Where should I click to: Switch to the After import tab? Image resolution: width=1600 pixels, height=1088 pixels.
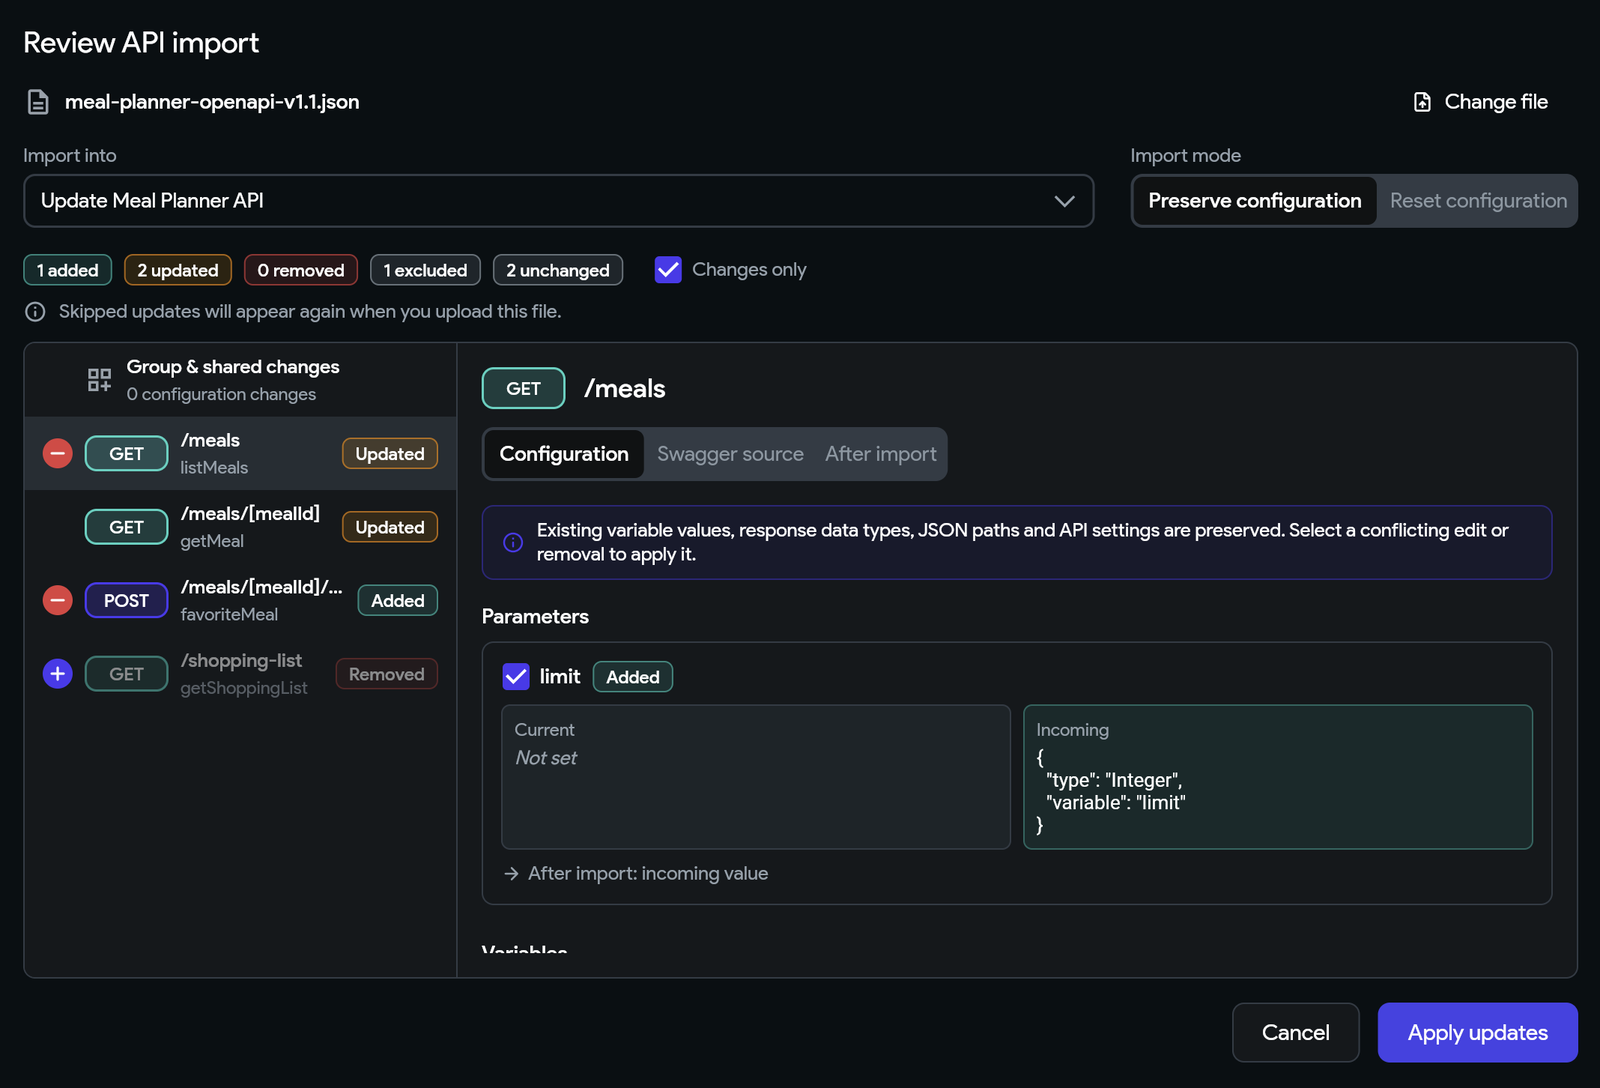click(881, 454)
